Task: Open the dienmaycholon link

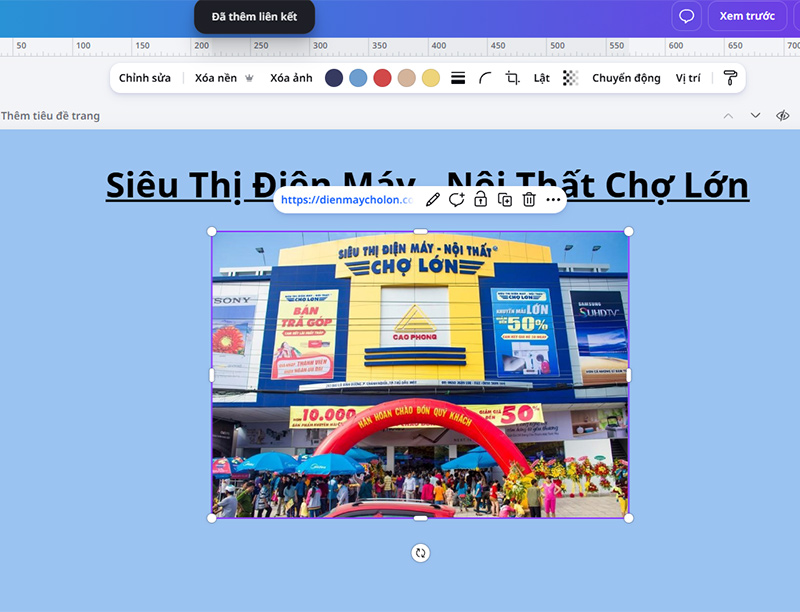Action: point(347,200)
